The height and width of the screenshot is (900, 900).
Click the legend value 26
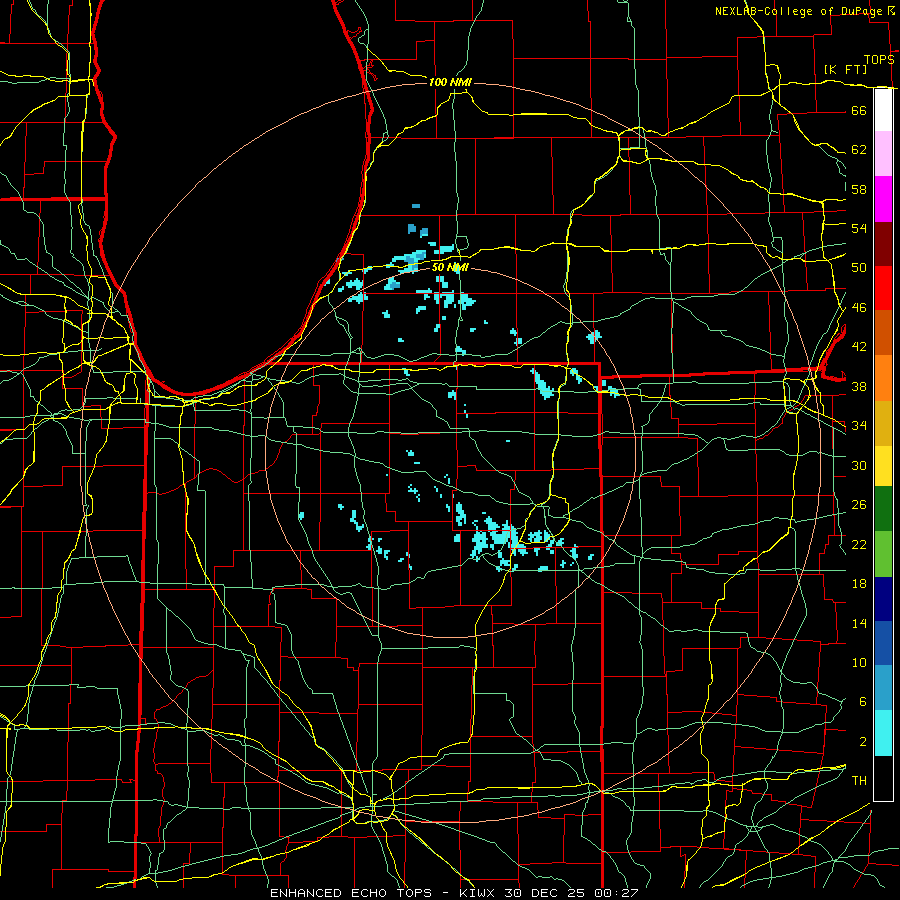click(859, 505)
